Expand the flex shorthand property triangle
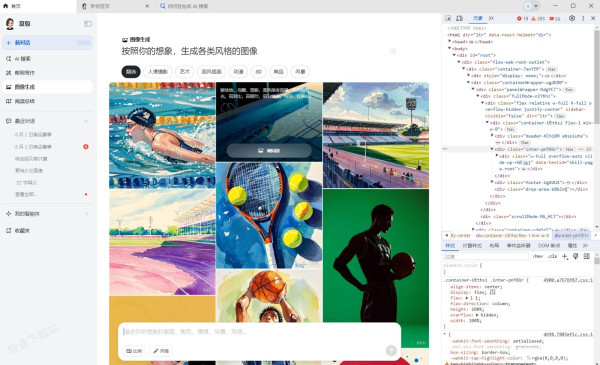The image size is (600, 365). point(466,298)
